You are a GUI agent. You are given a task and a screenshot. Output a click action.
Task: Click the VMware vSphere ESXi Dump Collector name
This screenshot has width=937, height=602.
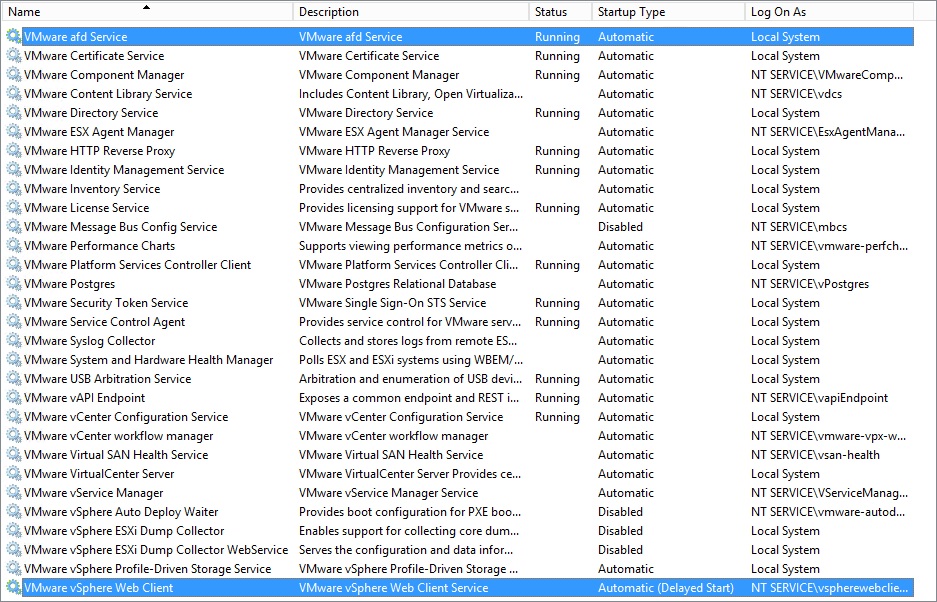(x=124, y=531)
